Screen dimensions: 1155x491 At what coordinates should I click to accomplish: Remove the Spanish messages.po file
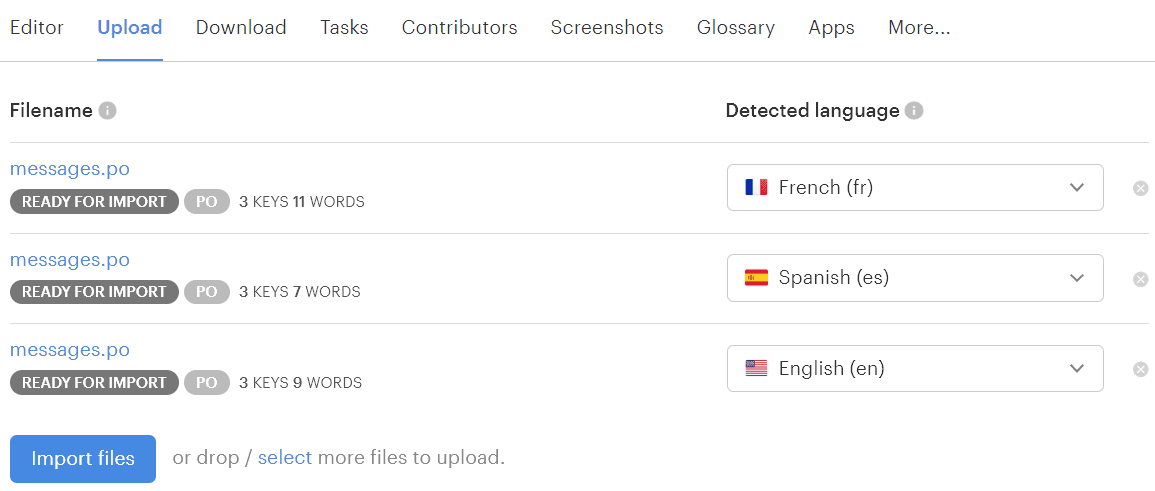pos(1140,279)
